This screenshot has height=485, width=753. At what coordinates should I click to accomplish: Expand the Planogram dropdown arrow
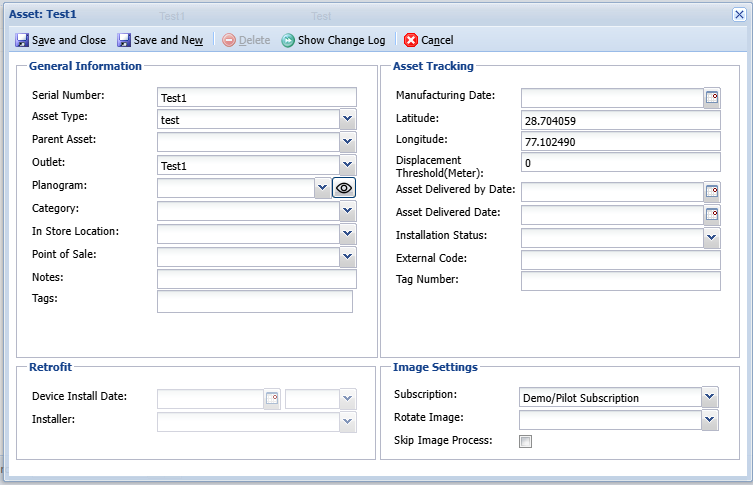click(x=322, y=187)
